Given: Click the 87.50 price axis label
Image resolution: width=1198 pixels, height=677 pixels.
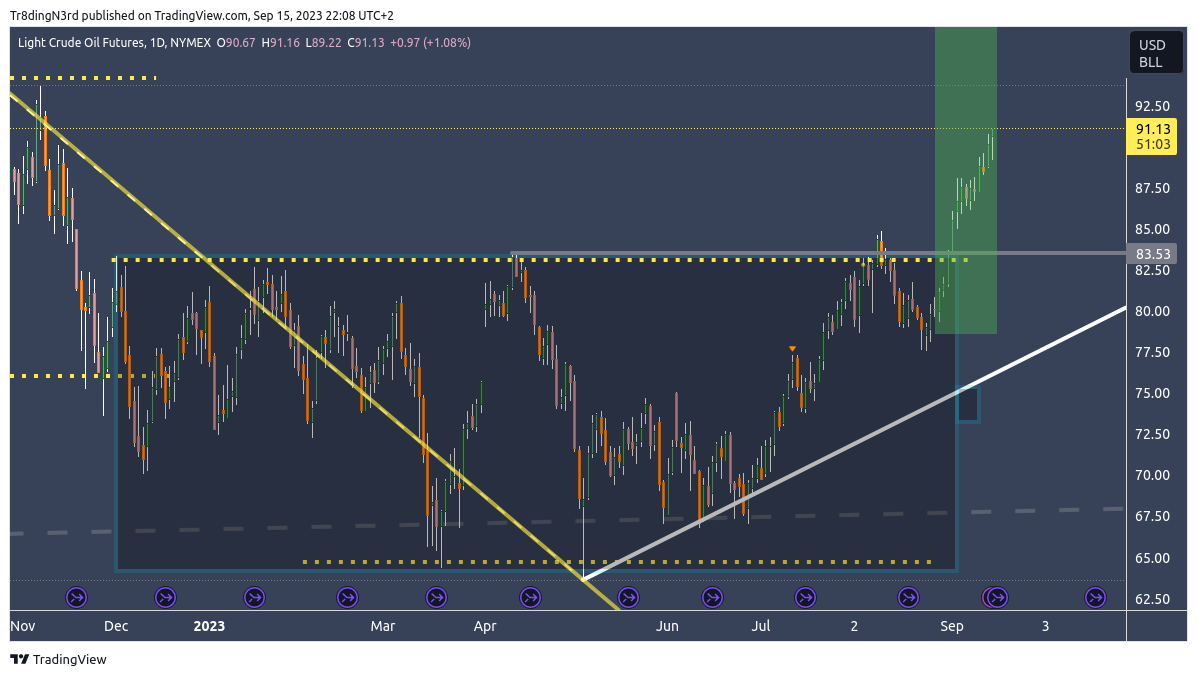Looking at the screenshot, I should pyautogui.click(x=1152, y=188).
